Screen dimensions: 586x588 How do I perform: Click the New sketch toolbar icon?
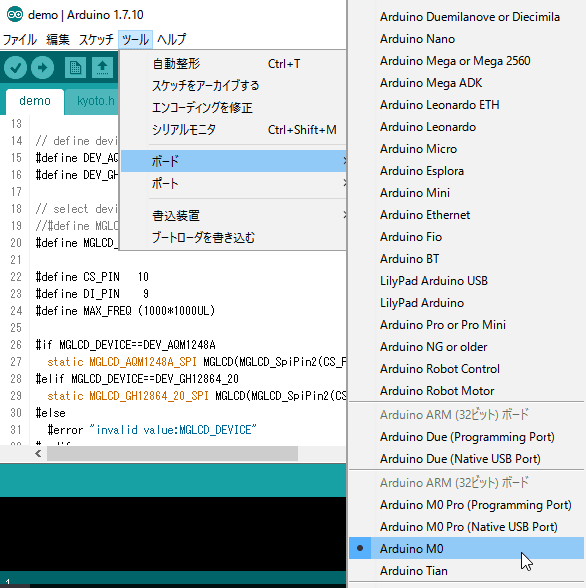tap(75, 68)
